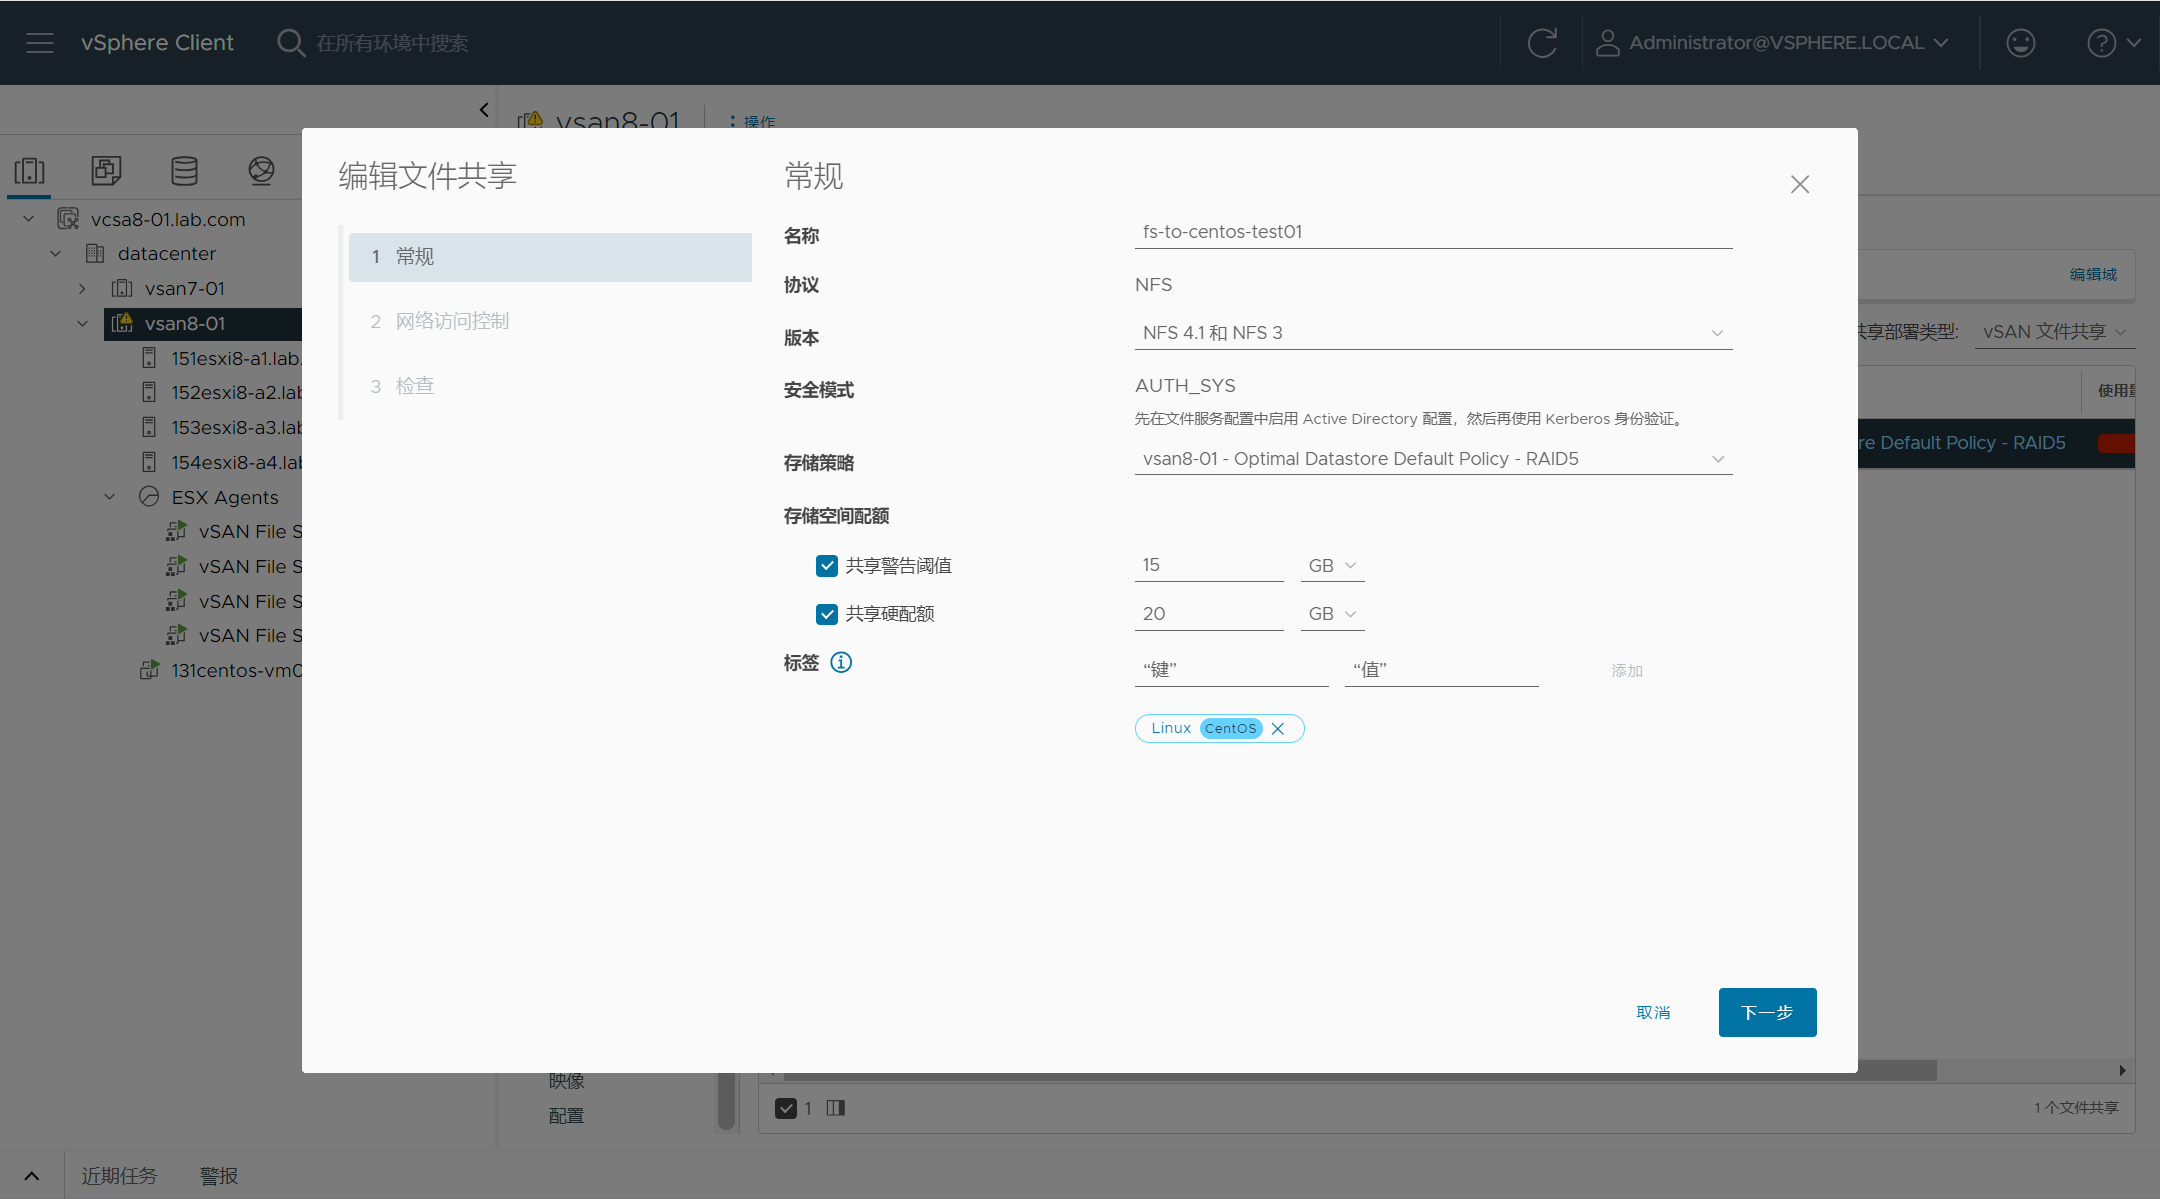
Task: Uncheck share warning threshold checkbox
Action: tap(827, 566)
